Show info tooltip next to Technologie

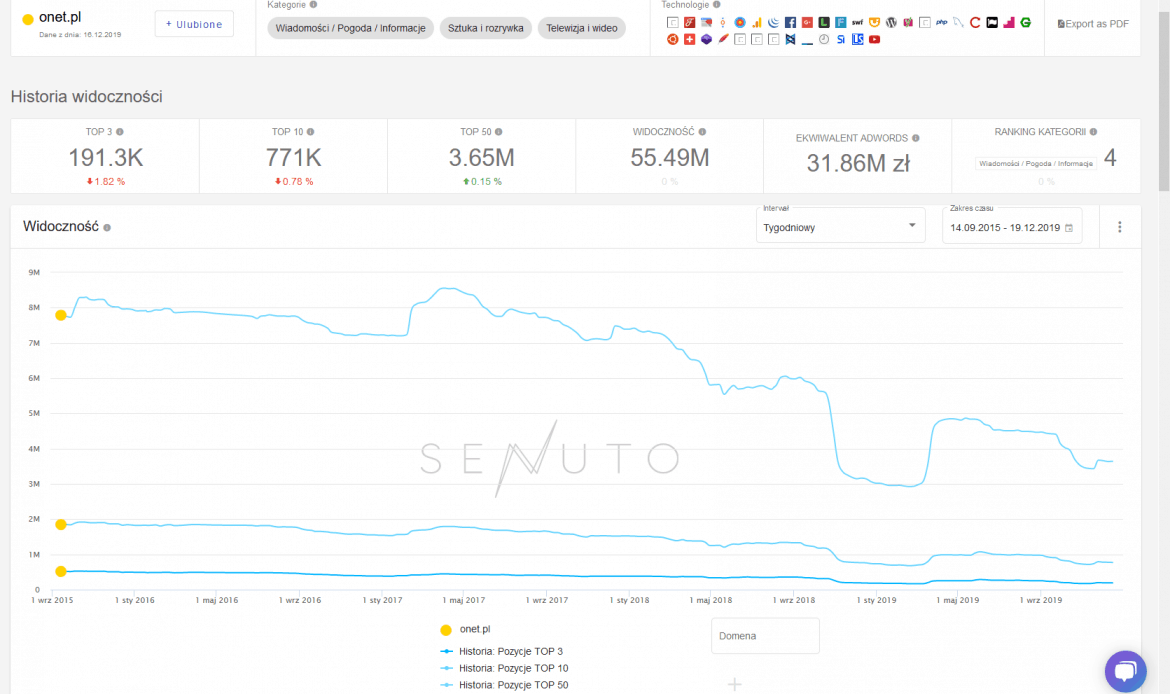[716, 4]
